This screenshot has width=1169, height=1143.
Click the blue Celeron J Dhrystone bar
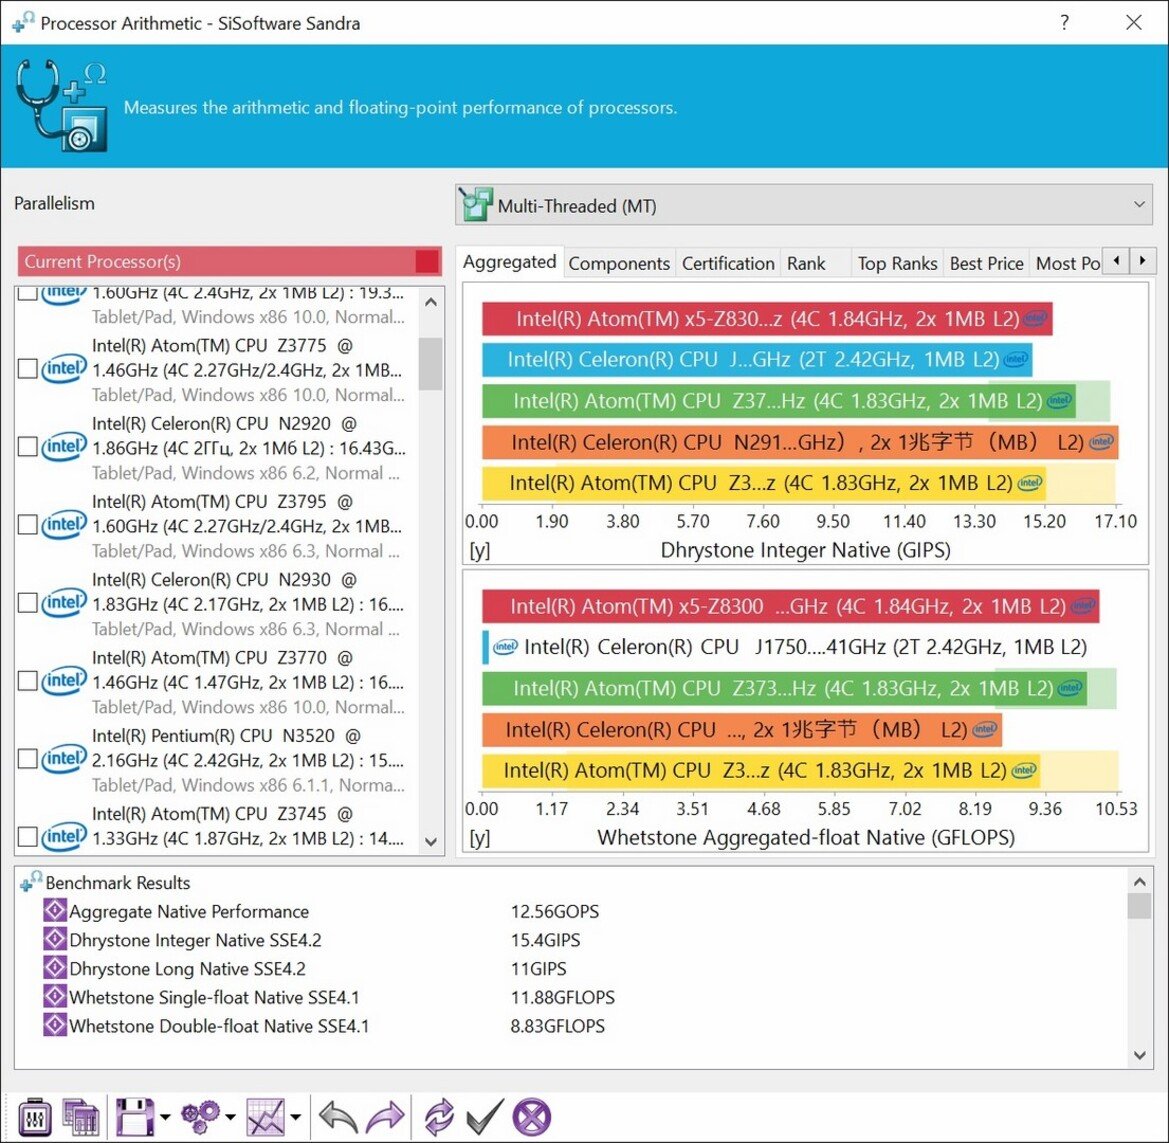pyautogui.click(x=757, y=359)
